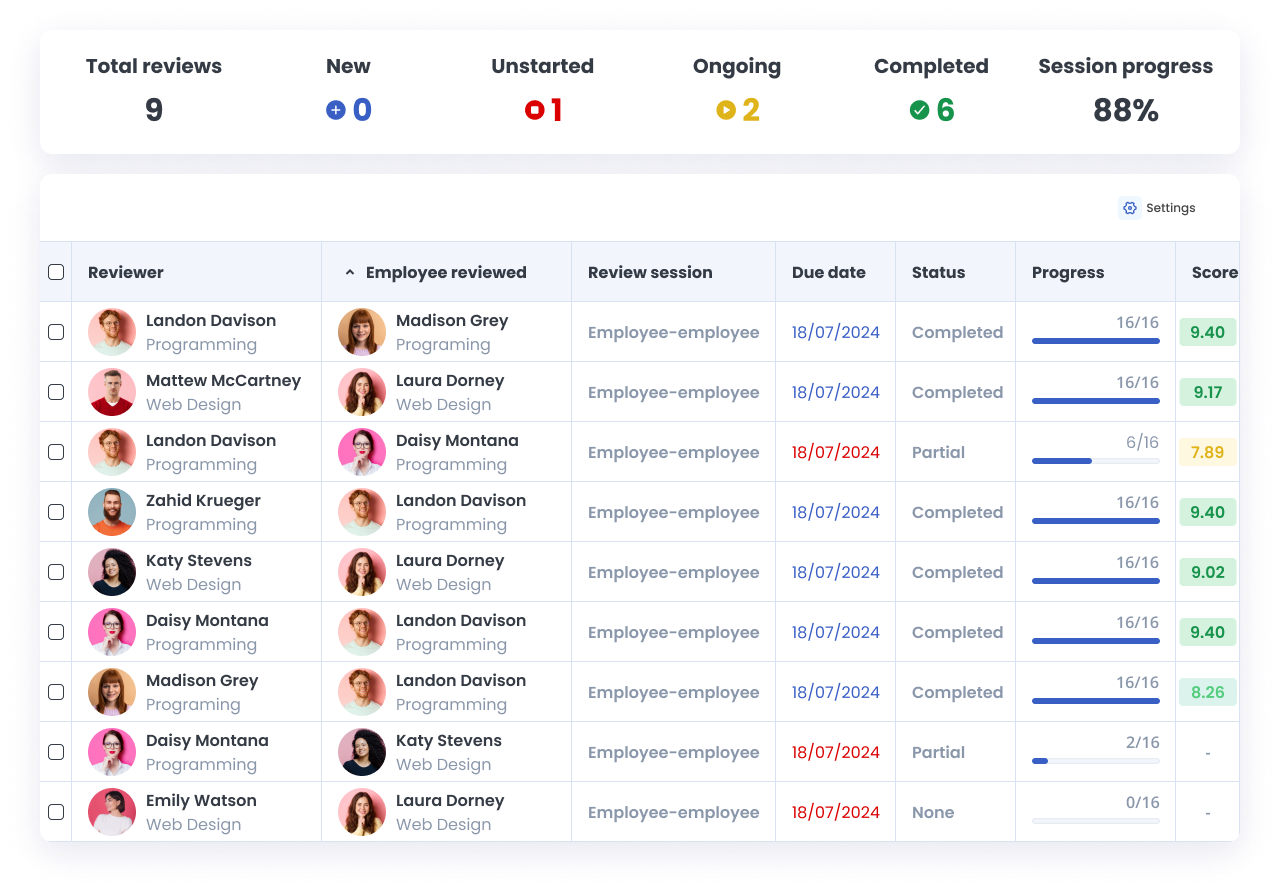Click the green Completed checkmark icon
Viewport: 1280px width, 892px height.
click(x=920, y=111)
